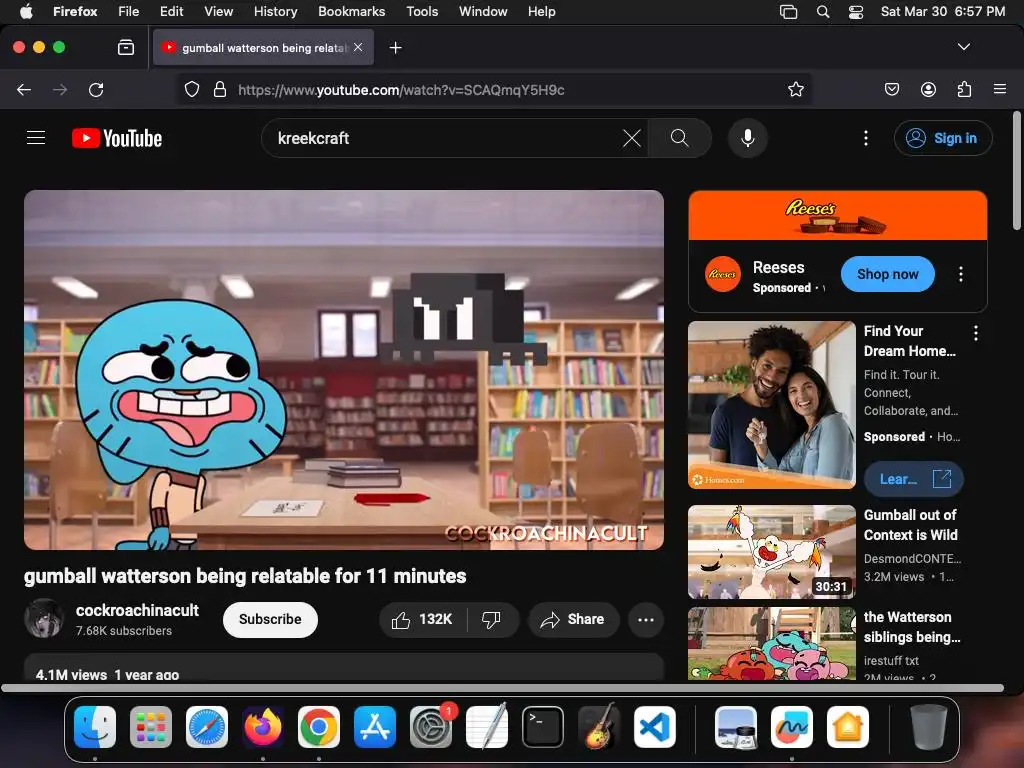
Task: Save page to Pocket
Action: coord(892,89)
